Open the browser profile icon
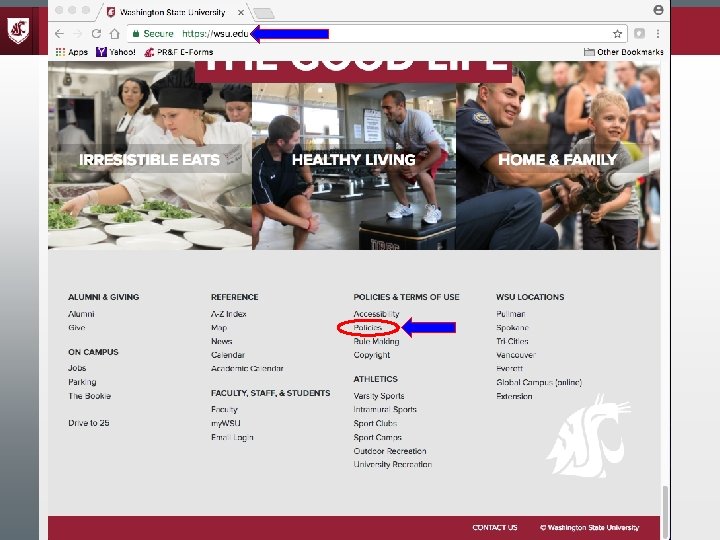Screen dimensions: 720x540 pos(658,10)
